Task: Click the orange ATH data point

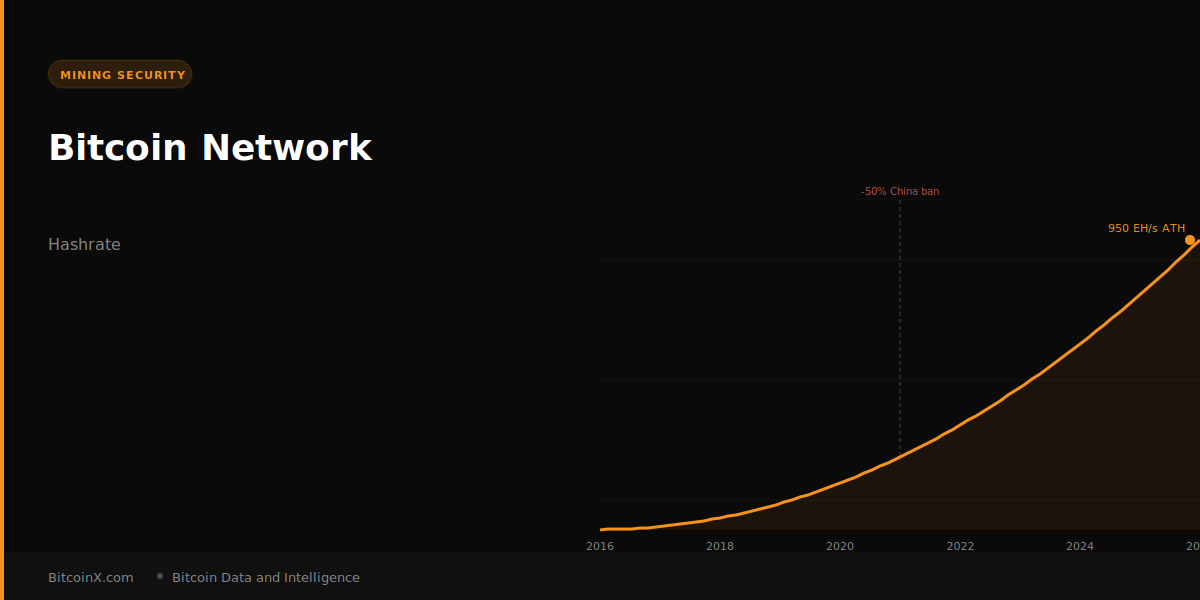Action: click(1189, 240)
